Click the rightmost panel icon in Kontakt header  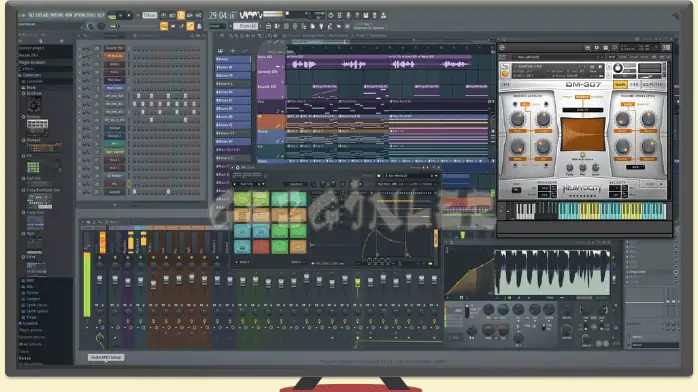(666, 48)
